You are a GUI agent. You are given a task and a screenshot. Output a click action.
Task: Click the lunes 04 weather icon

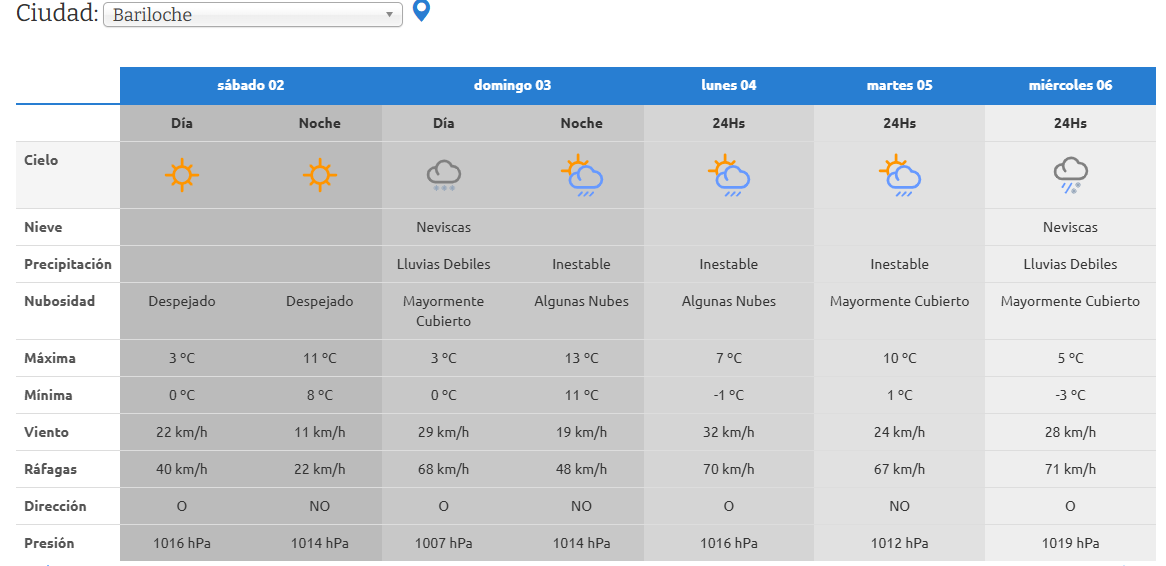(728, 175)
